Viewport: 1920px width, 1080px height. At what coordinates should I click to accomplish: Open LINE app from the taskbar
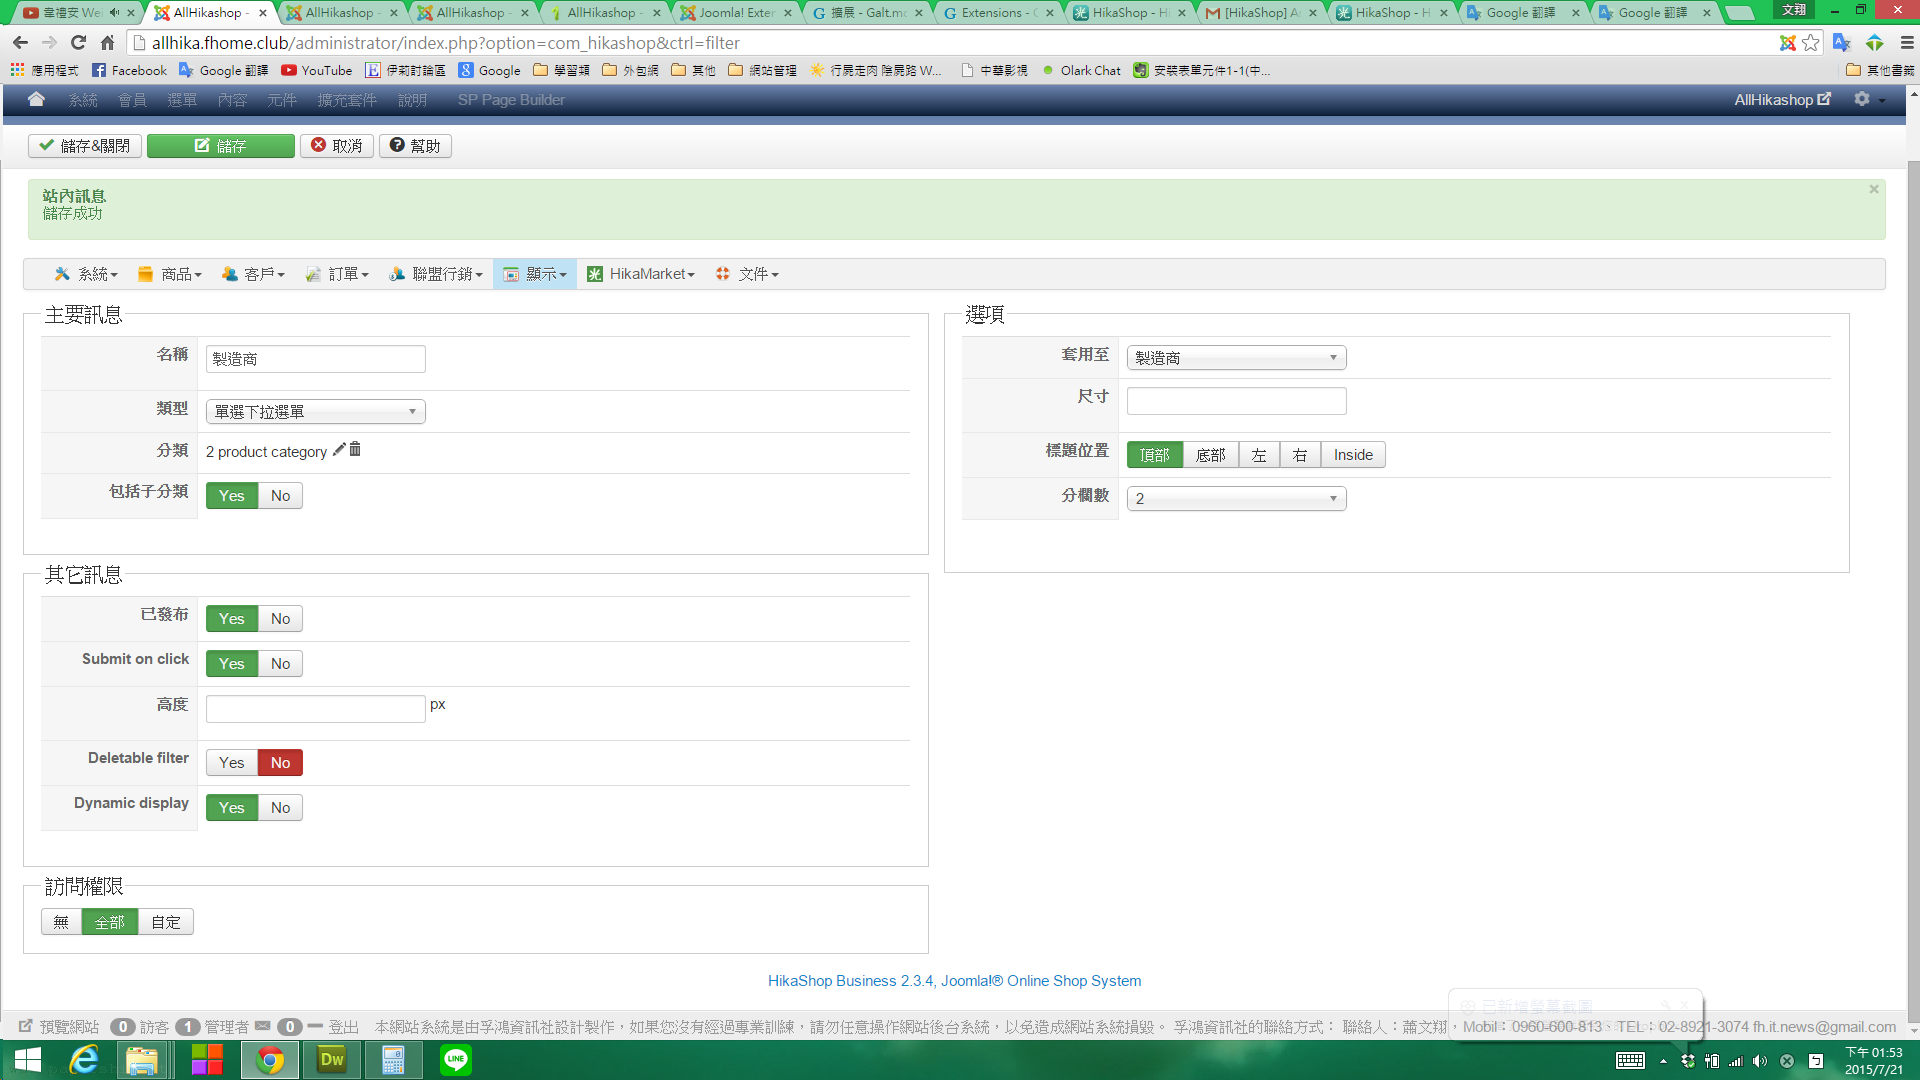click(456, 1060)
